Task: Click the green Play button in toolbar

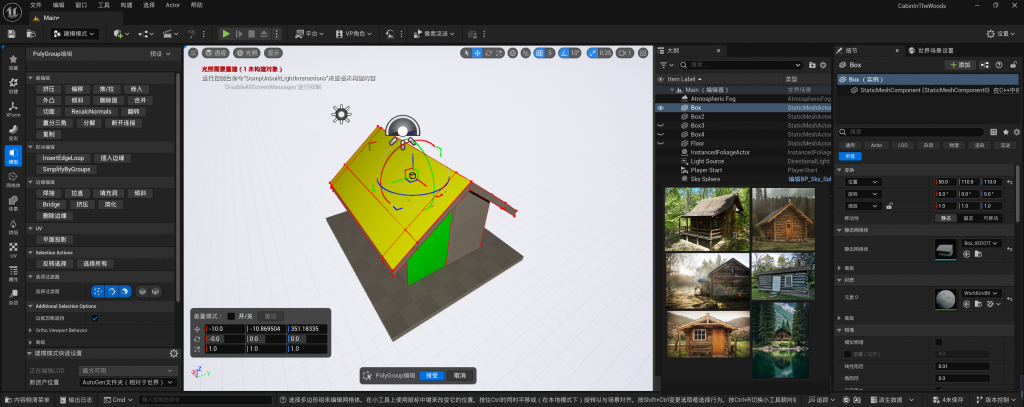Action: click(x=226, y=33)
